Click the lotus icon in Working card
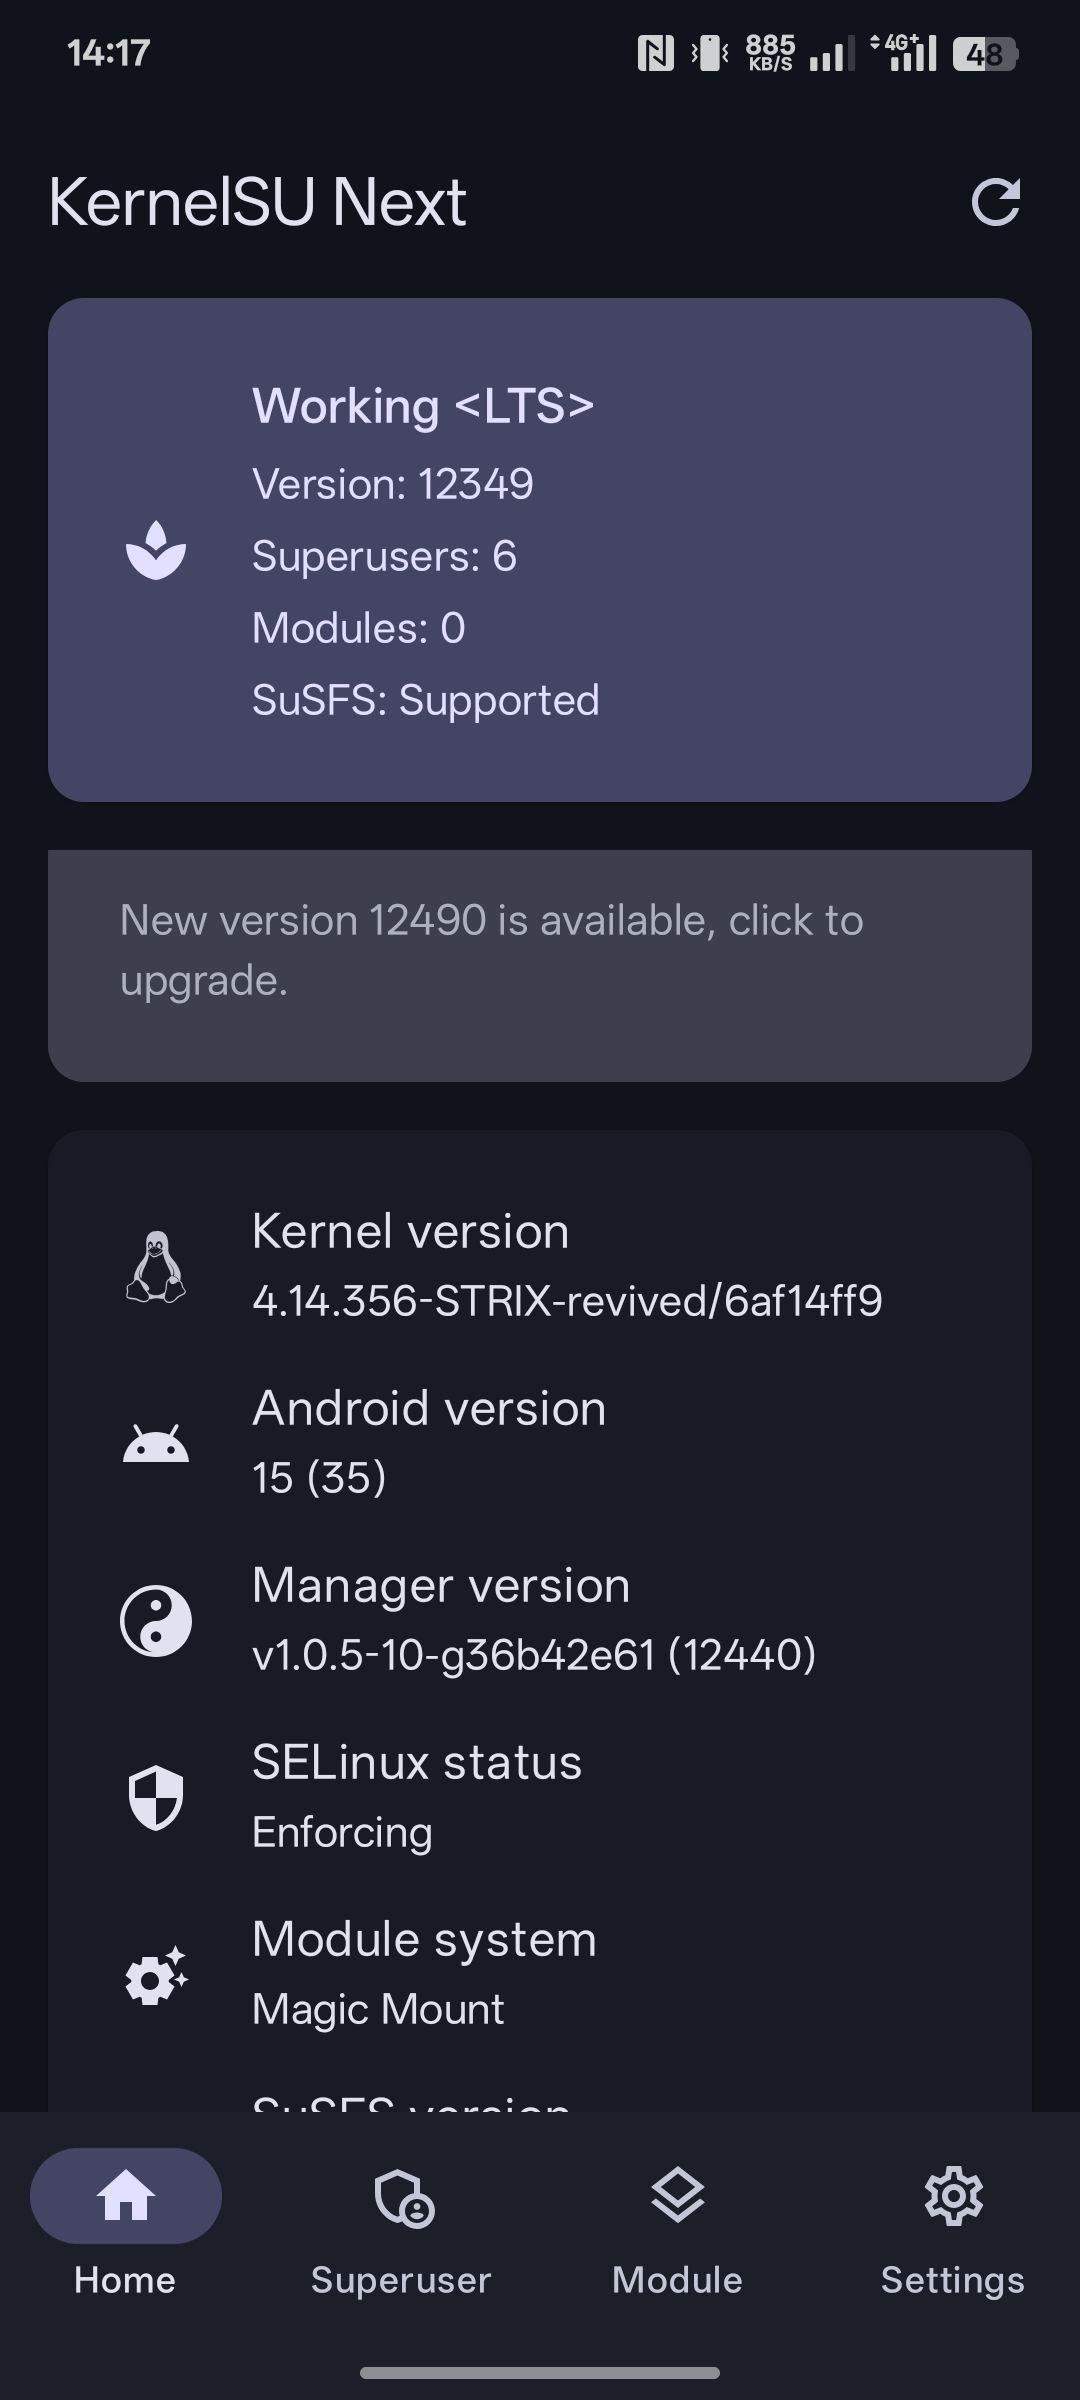This screenshot has height=2400, width=1080. [x=156, y=550]
